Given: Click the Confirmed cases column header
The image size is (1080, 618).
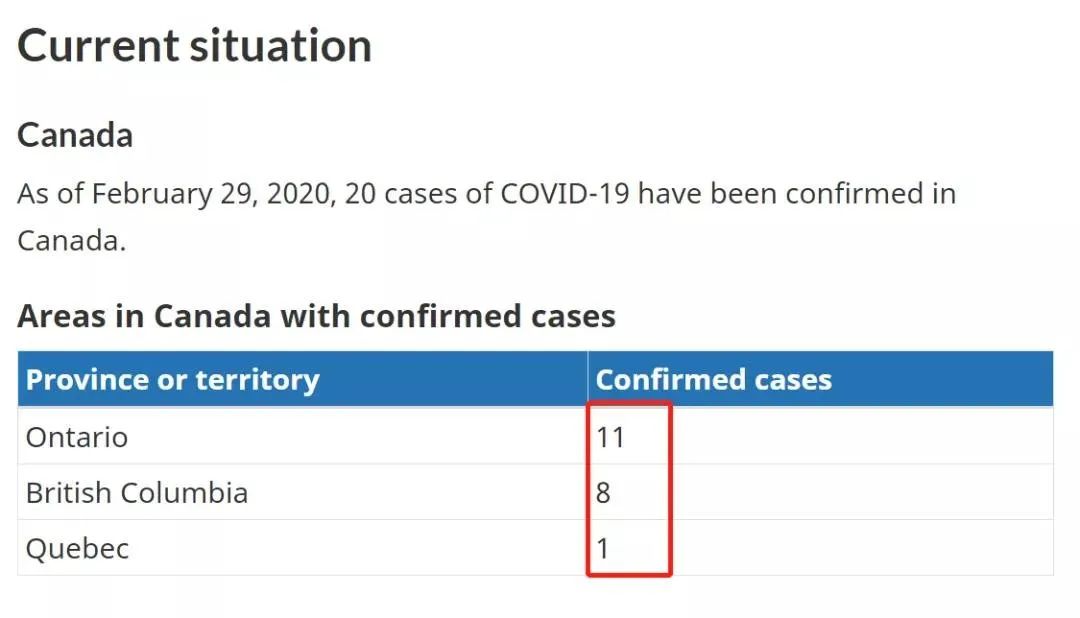Looking at the screenshot, I should click(x=820, y=379).
